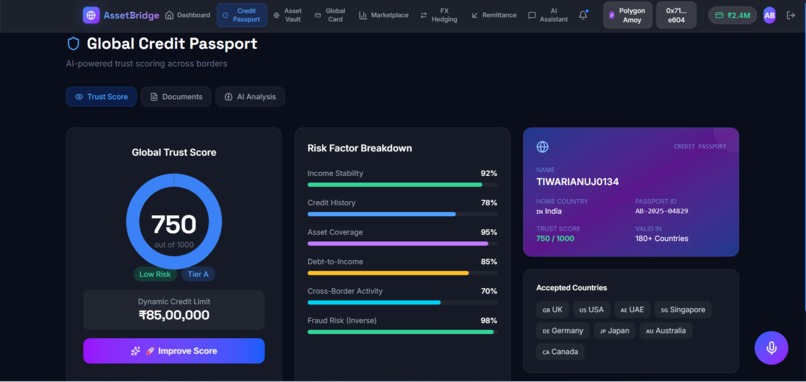Click the Debt-to-Income progress bar
This screenshot has width=806, height=382.
click(402, 273)
